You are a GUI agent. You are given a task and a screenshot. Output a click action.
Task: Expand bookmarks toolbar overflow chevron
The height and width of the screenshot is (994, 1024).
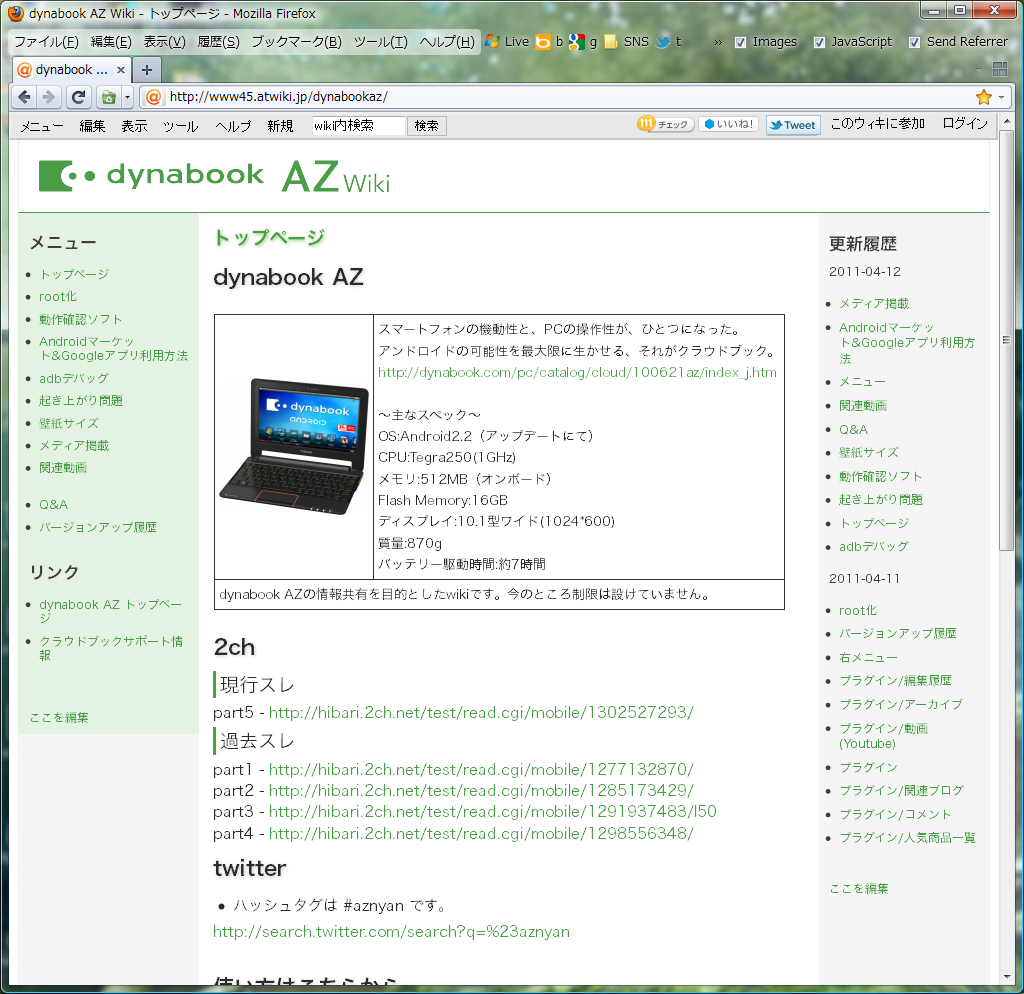(x=718, y=42)
